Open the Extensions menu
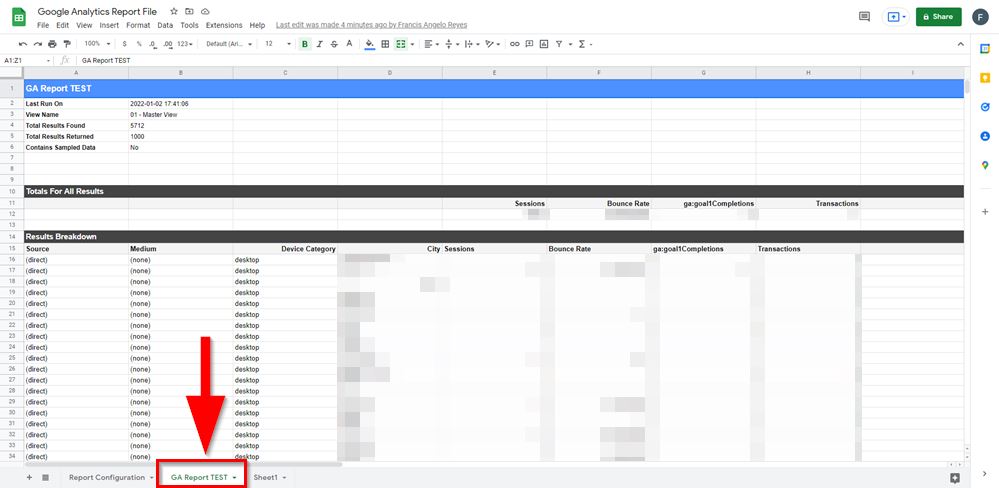Viewport: 999px width, 488px height. (x=224, y=25)
